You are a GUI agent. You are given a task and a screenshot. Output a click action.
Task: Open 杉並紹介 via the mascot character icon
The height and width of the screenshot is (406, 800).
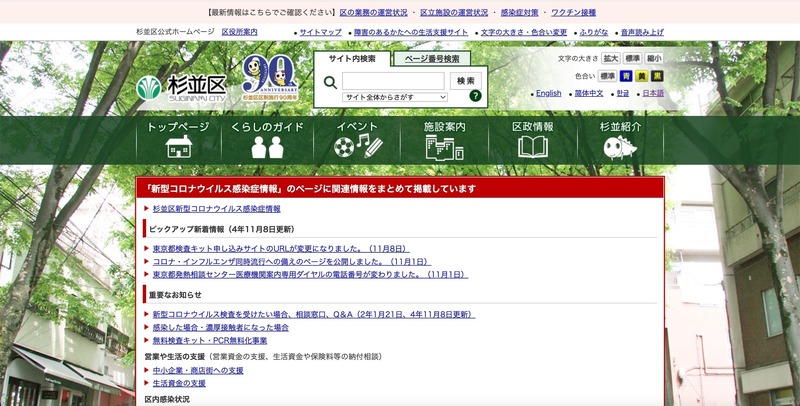620,148
